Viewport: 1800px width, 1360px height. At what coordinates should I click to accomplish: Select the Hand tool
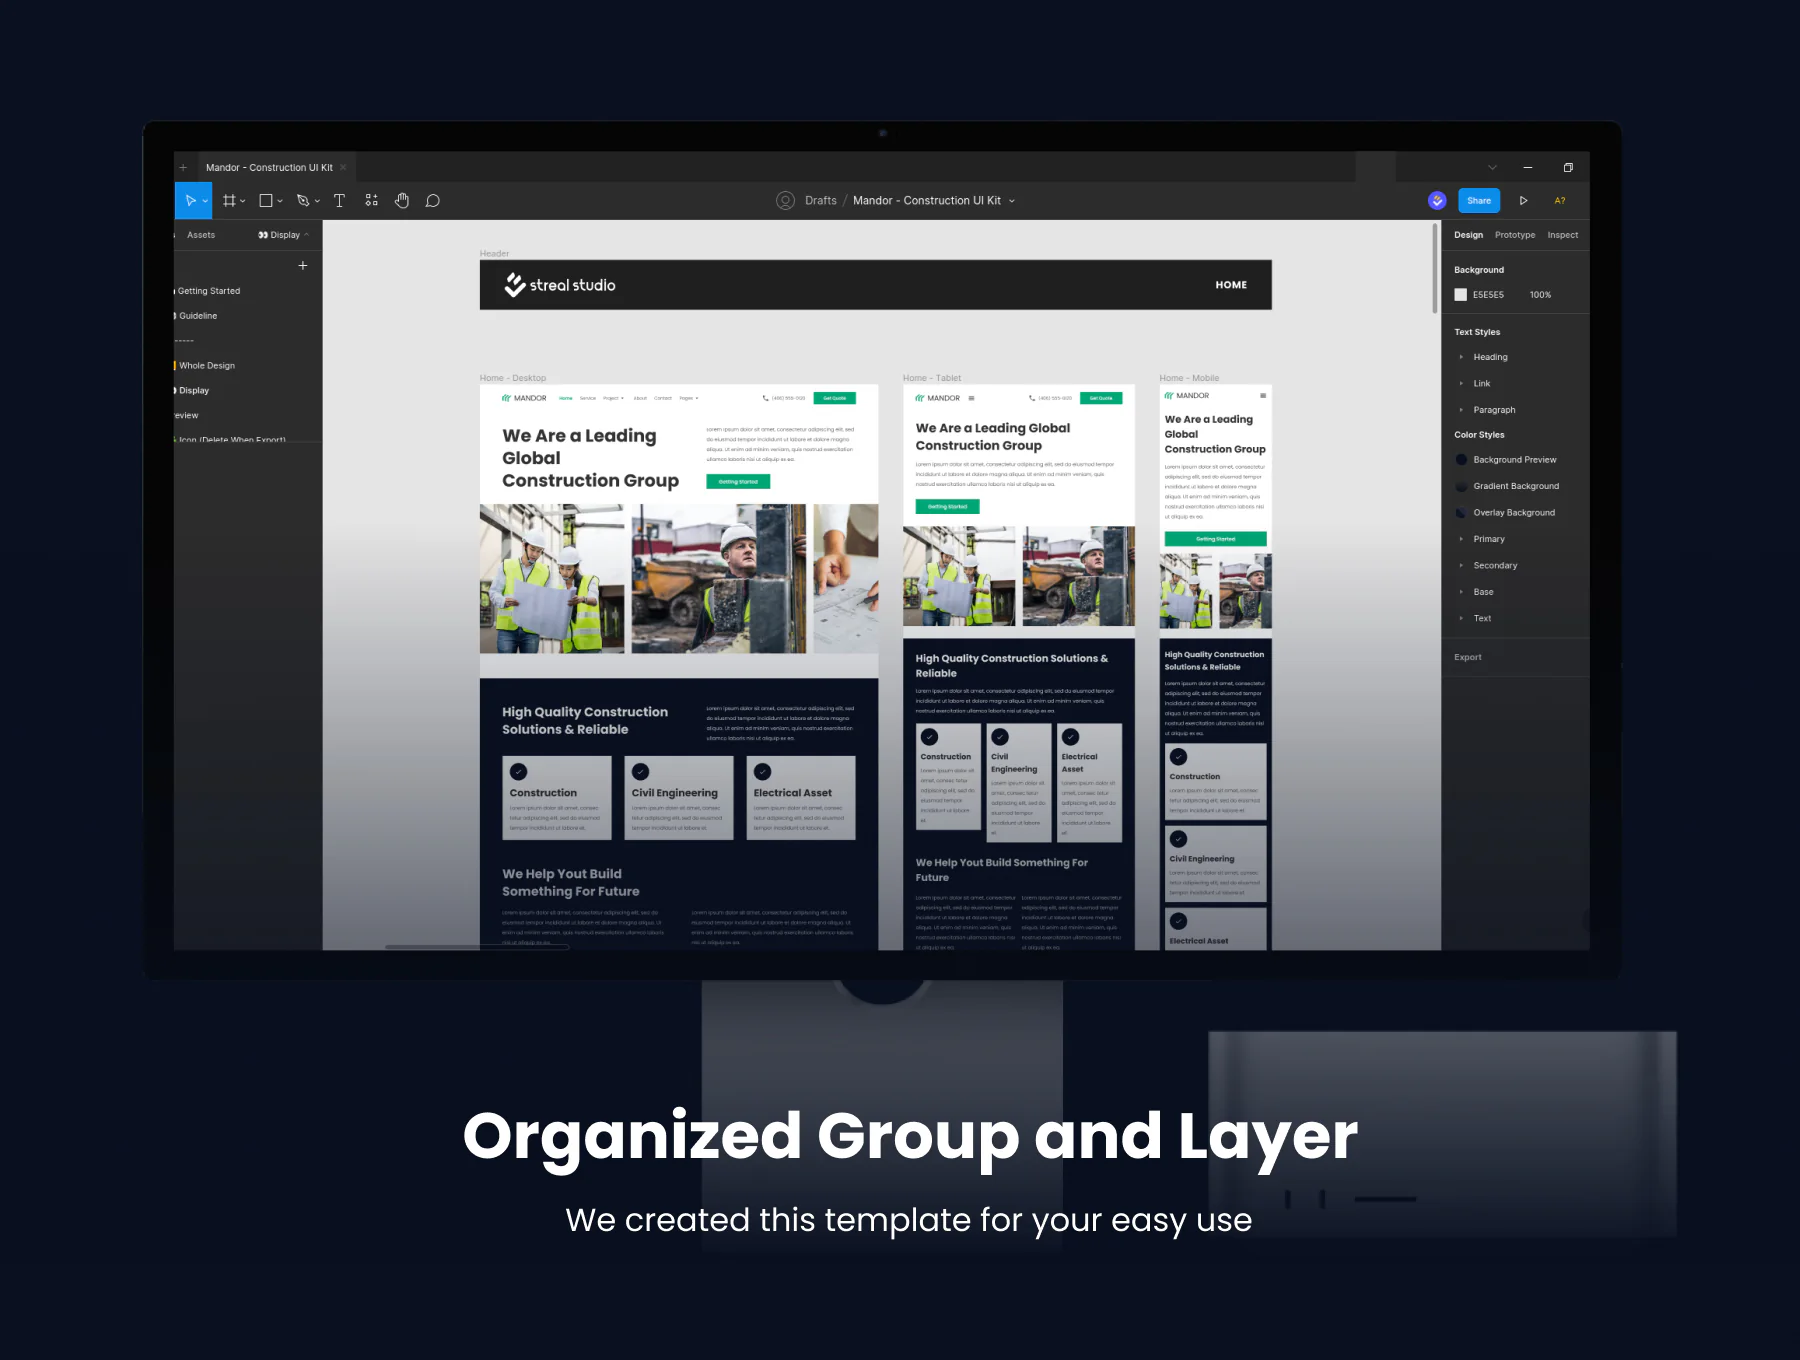(402, 201)
